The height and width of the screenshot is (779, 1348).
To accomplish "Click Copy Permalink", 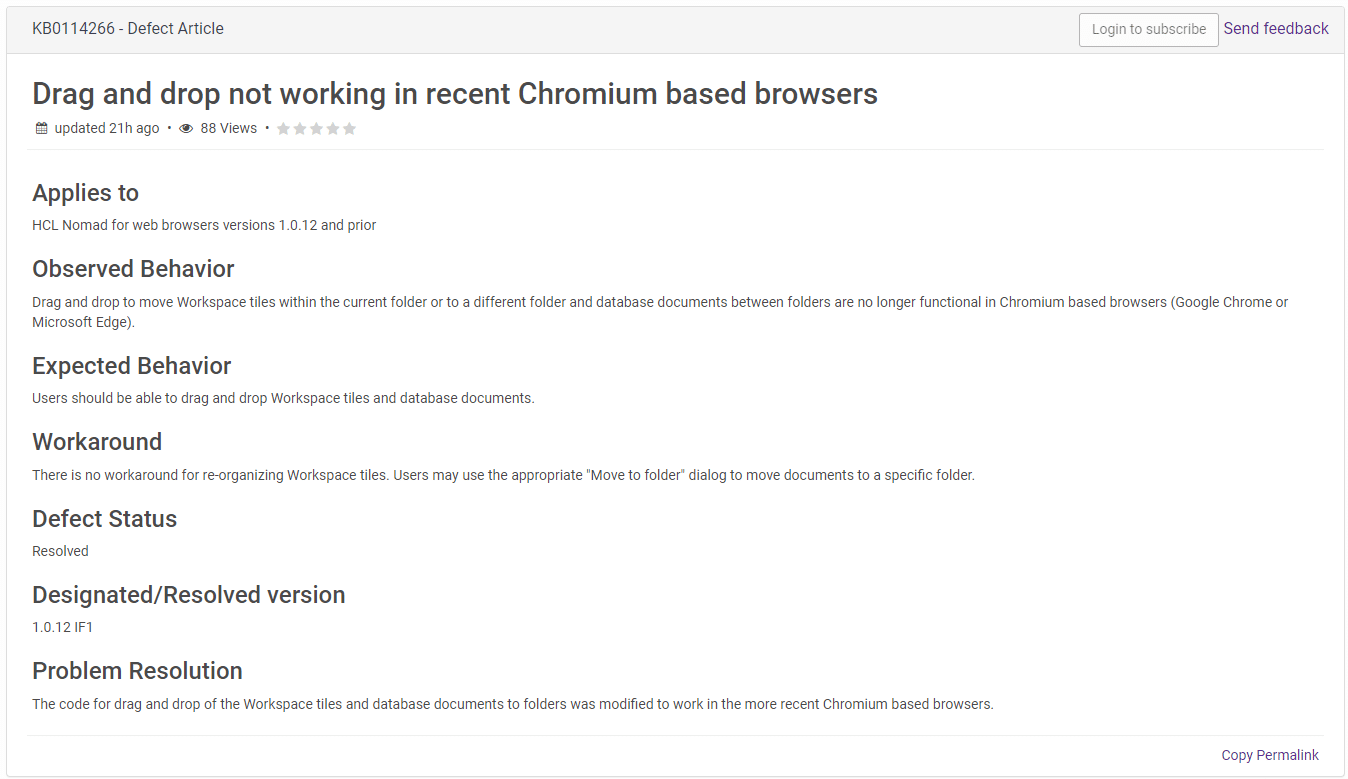I will [x=1270, y=755].
